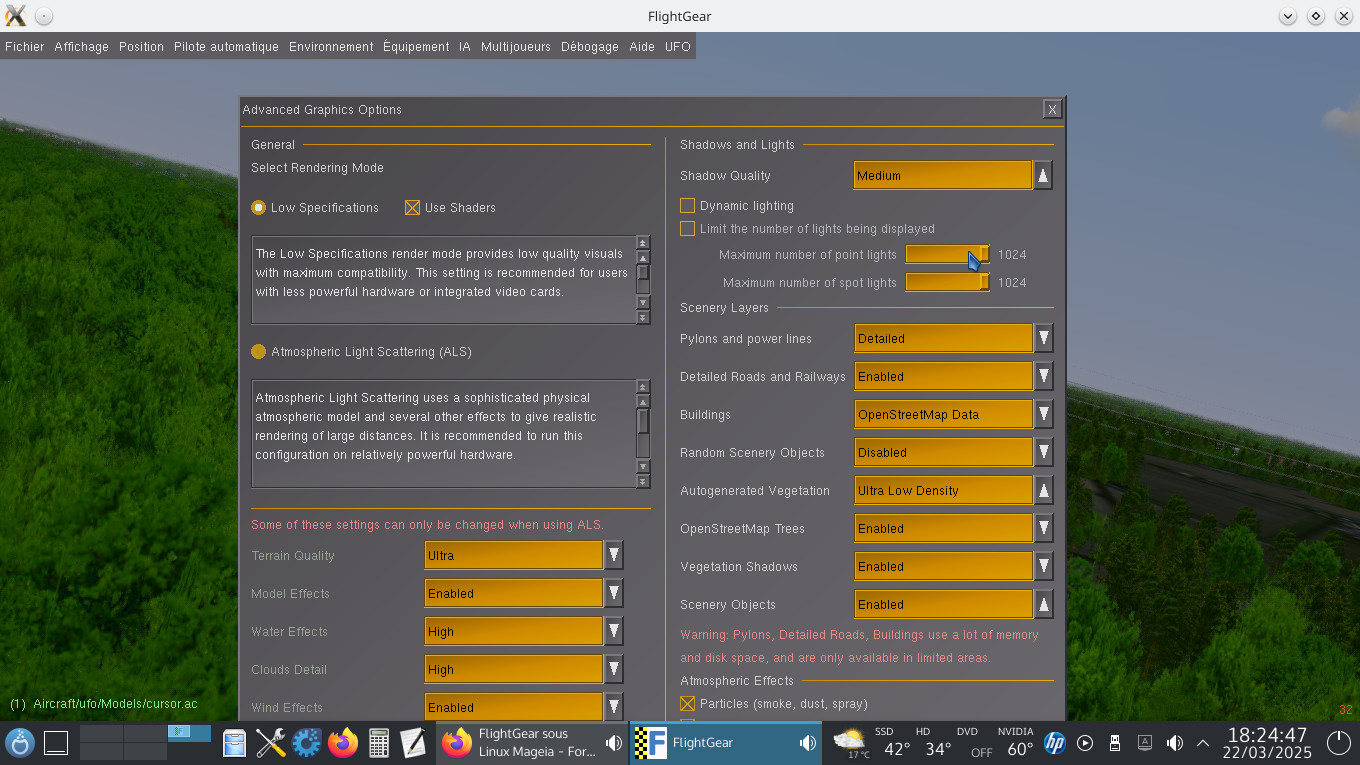Open the Fichier menu
The height and width of the screenshot is (765, 1360).
coord(25,47)
